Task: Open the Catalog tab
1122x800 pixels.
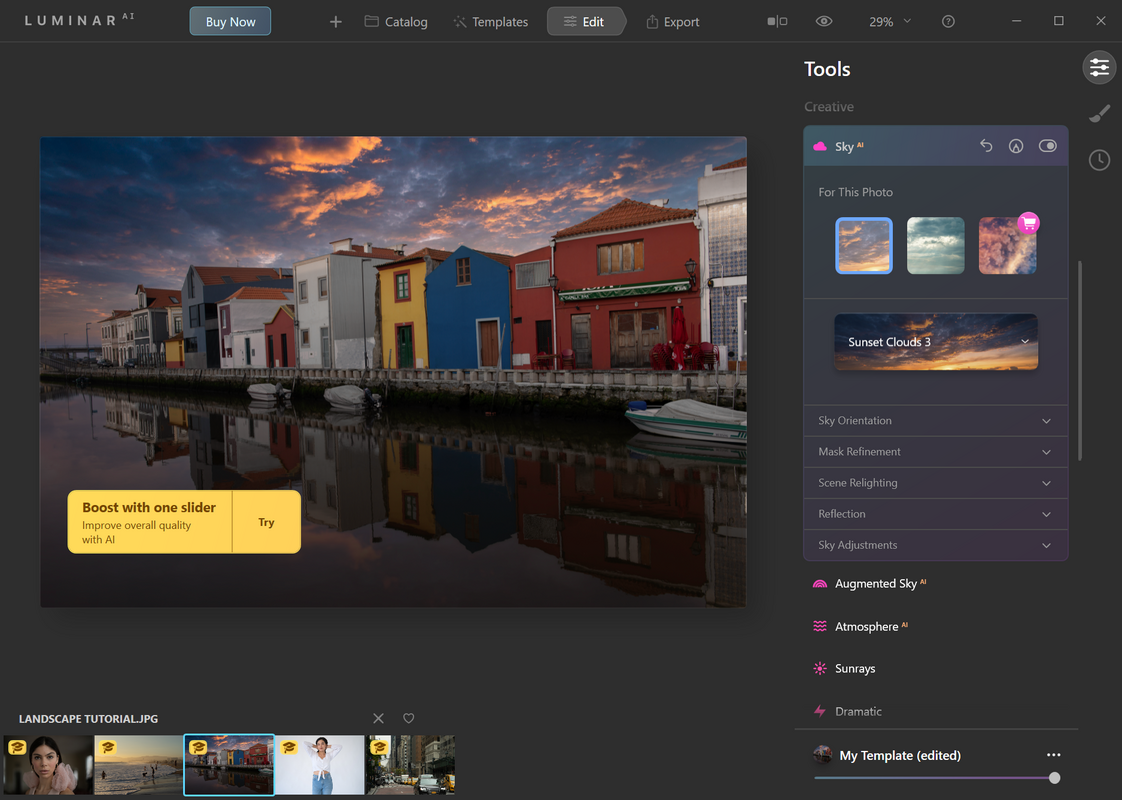Action: pyautogui.click(x=396, y=22)
